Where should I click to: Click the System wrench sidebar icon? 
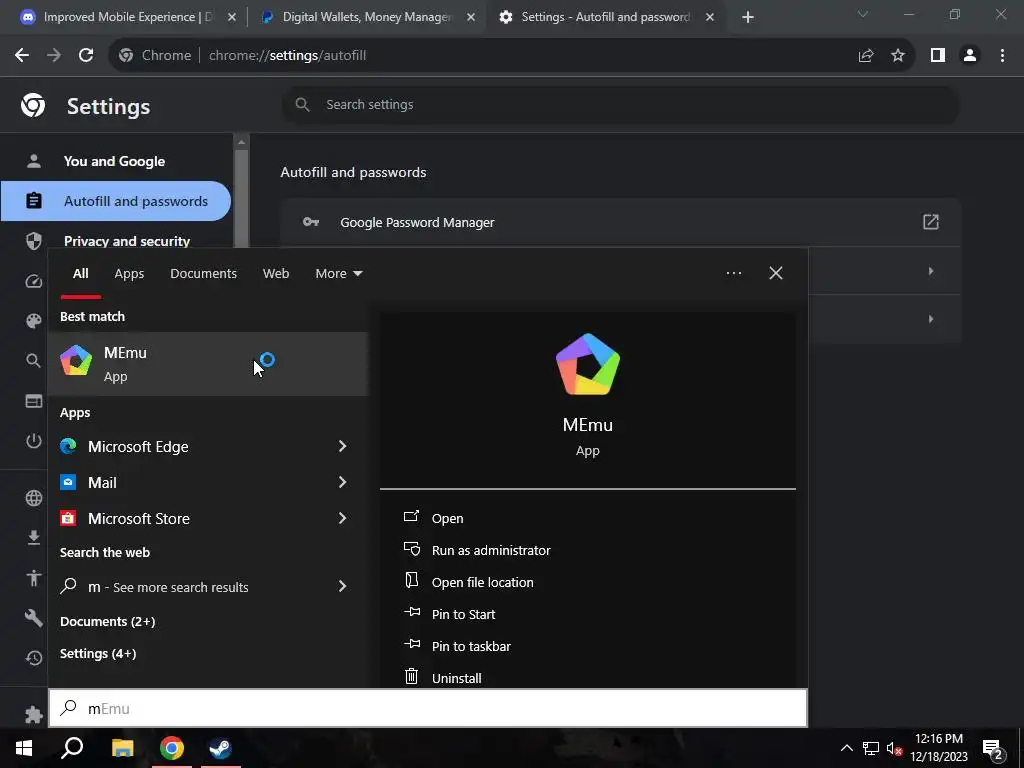click(34, 618)
